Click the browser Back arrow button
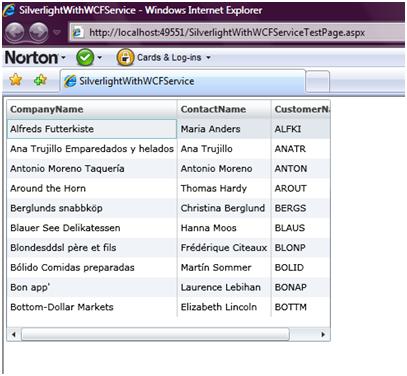The height and width of the screenshot is (376, 407). (x=15, y=32)
